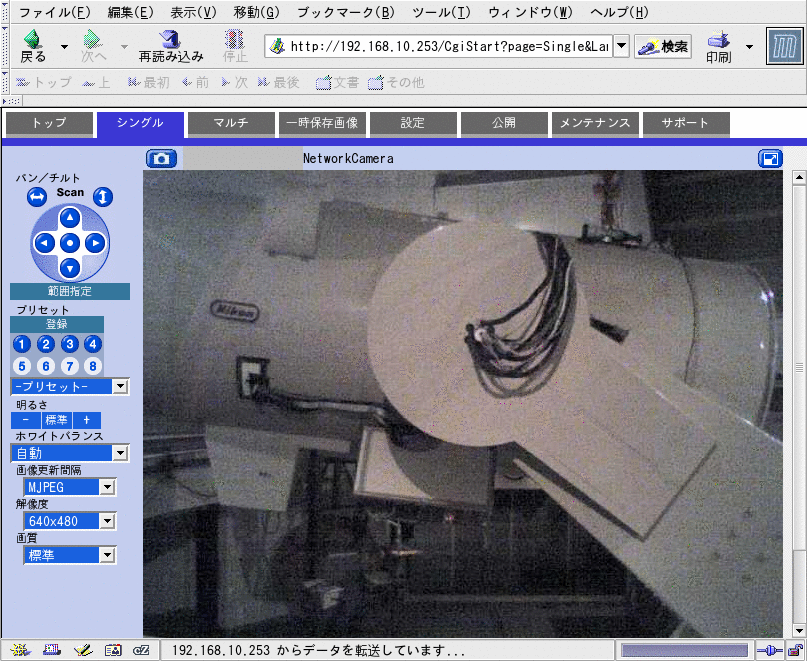Open the ブックマーク menu
Screen dimensions: 807x661
pyautogui.click(x=345, y=13)
